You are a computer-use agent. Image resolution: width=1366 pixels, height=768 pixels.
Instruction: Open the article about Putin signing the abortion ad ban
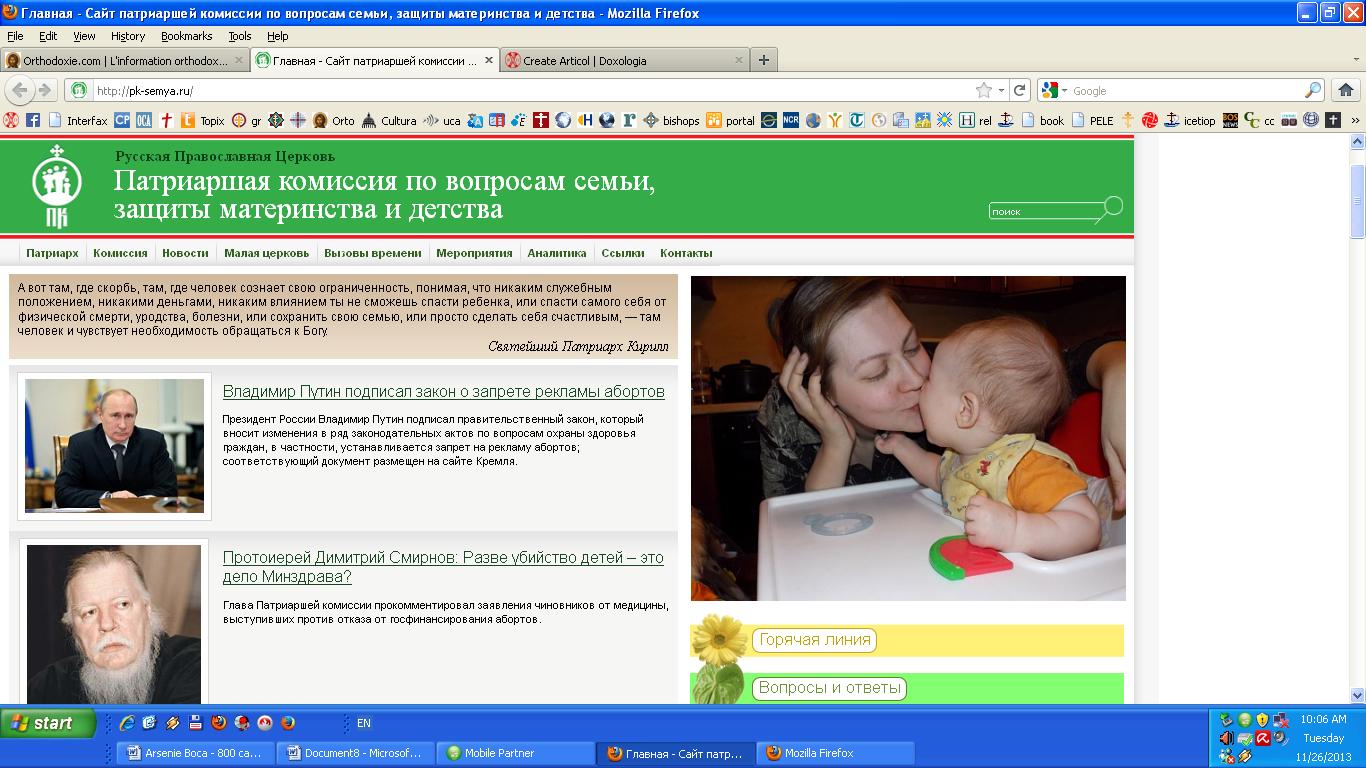pyautogui.click(x=445, y=391)
